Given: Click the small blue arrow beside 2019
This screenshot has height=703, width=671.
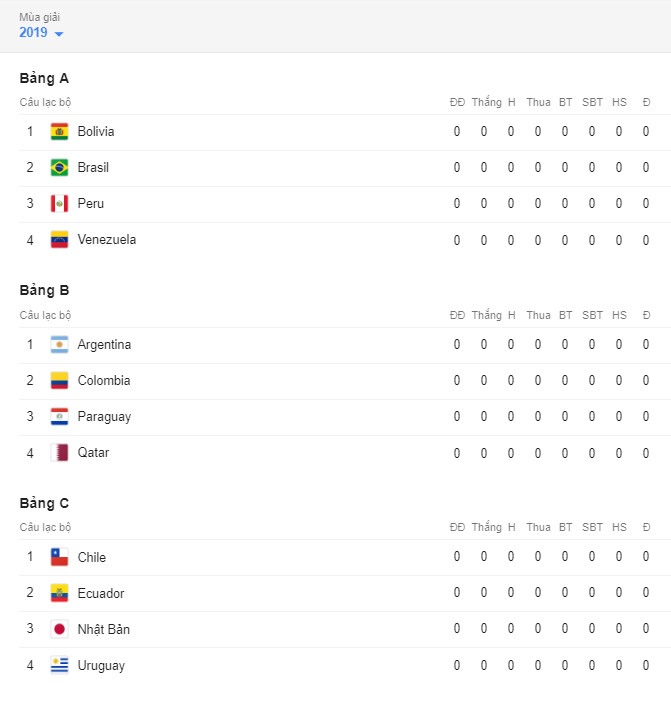Looking at the screenshot, I should [x=59, y=34].
